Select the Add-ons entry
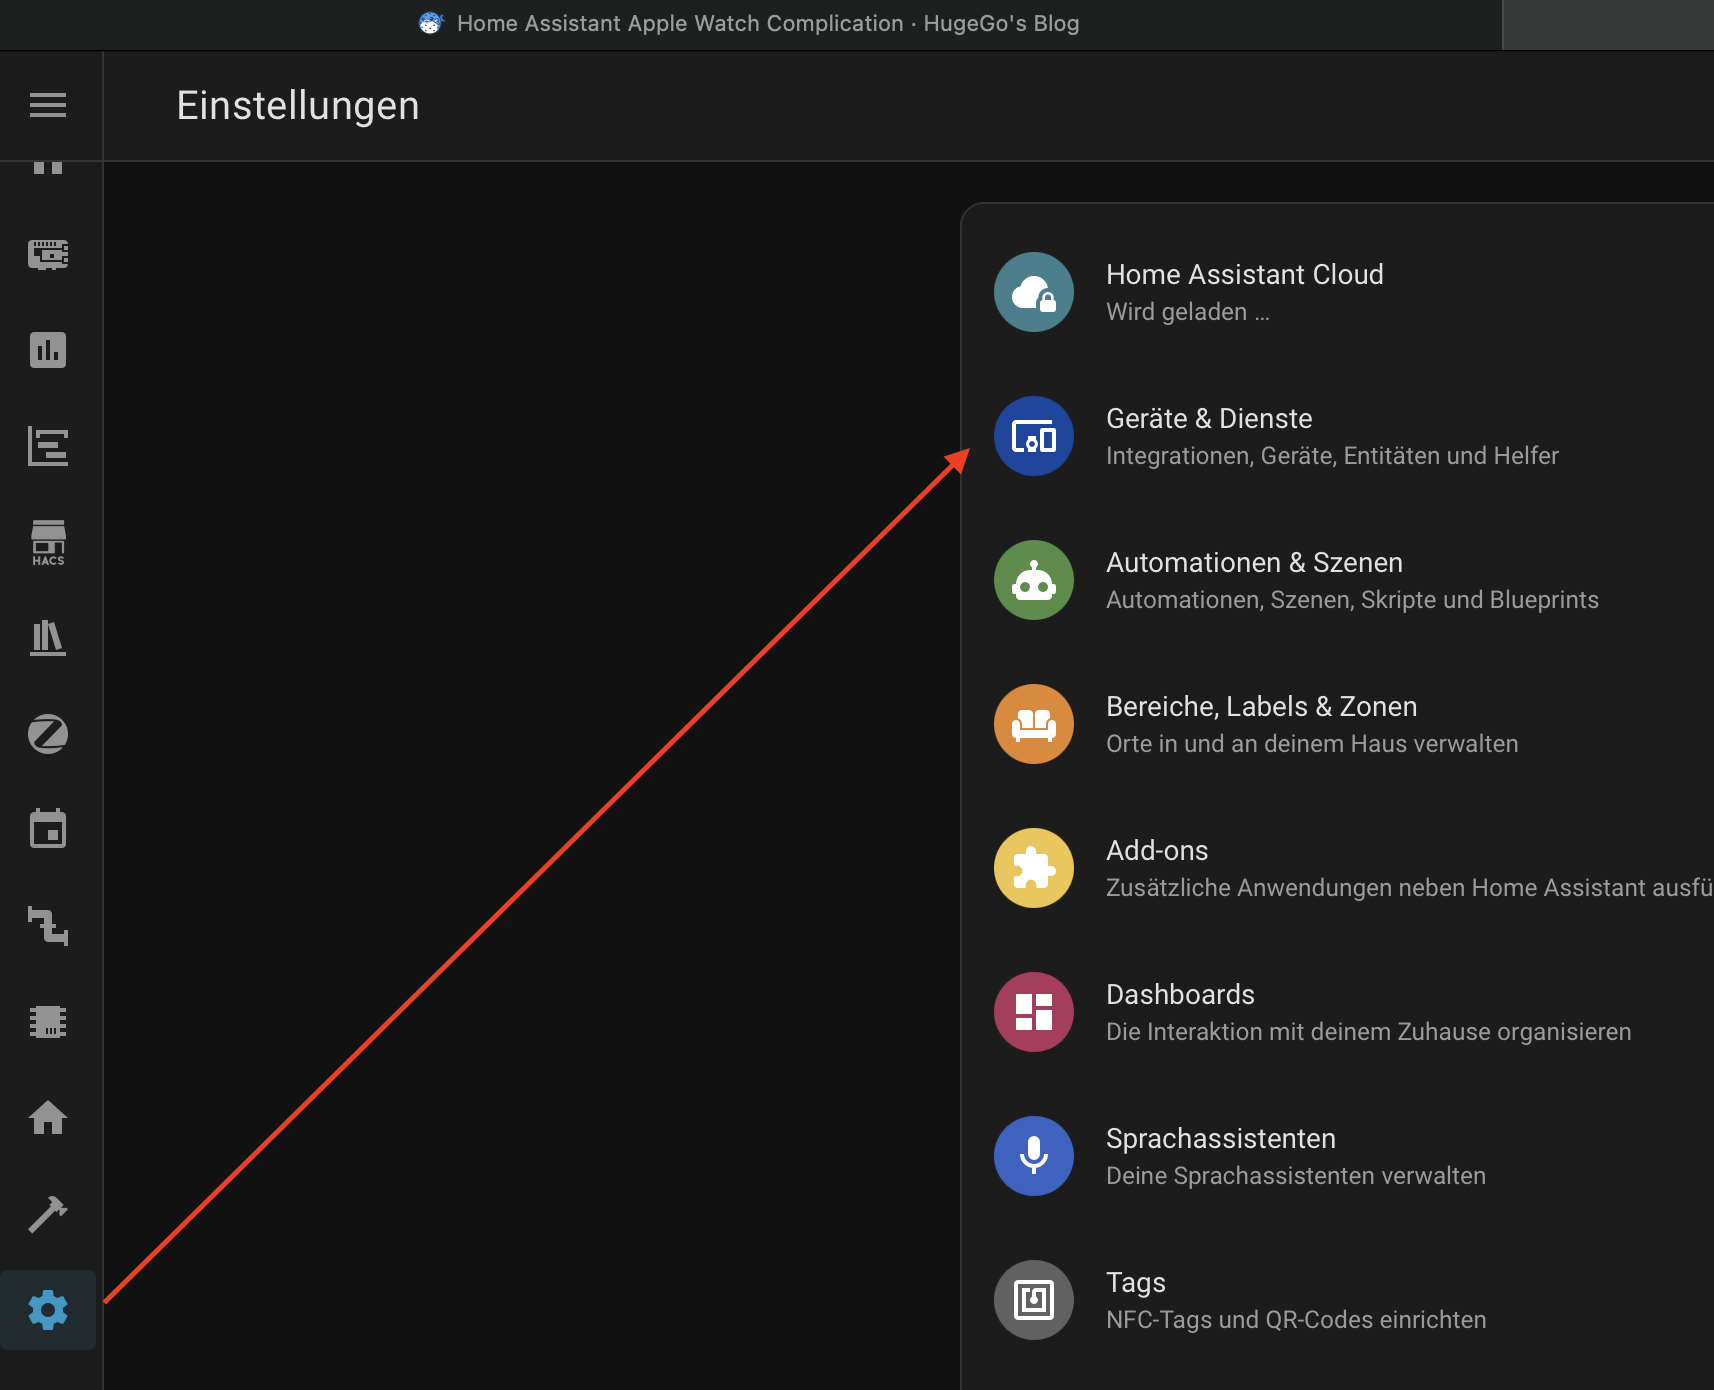 1157,868
